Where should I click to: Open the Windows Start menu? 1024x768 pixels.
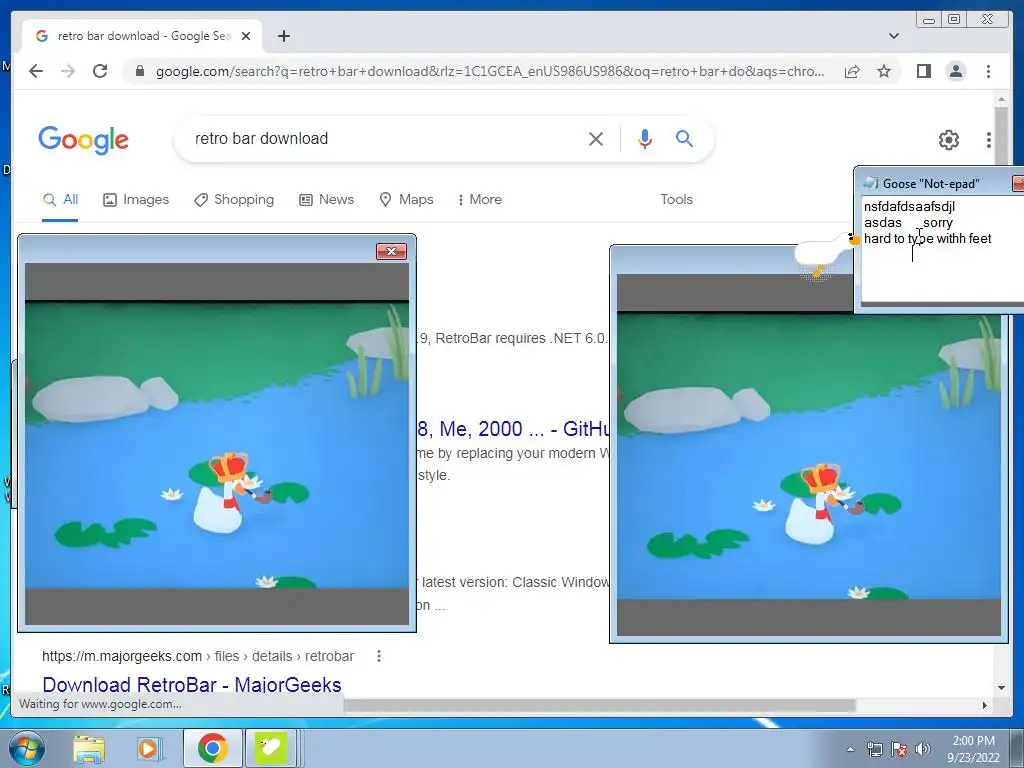tap(26, 748)
